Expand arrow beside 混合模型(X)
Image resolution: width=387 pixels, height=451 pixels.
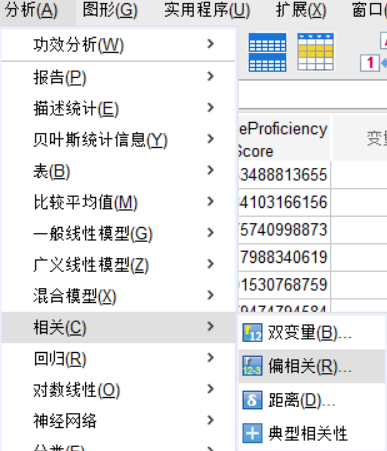pos(210,295)
